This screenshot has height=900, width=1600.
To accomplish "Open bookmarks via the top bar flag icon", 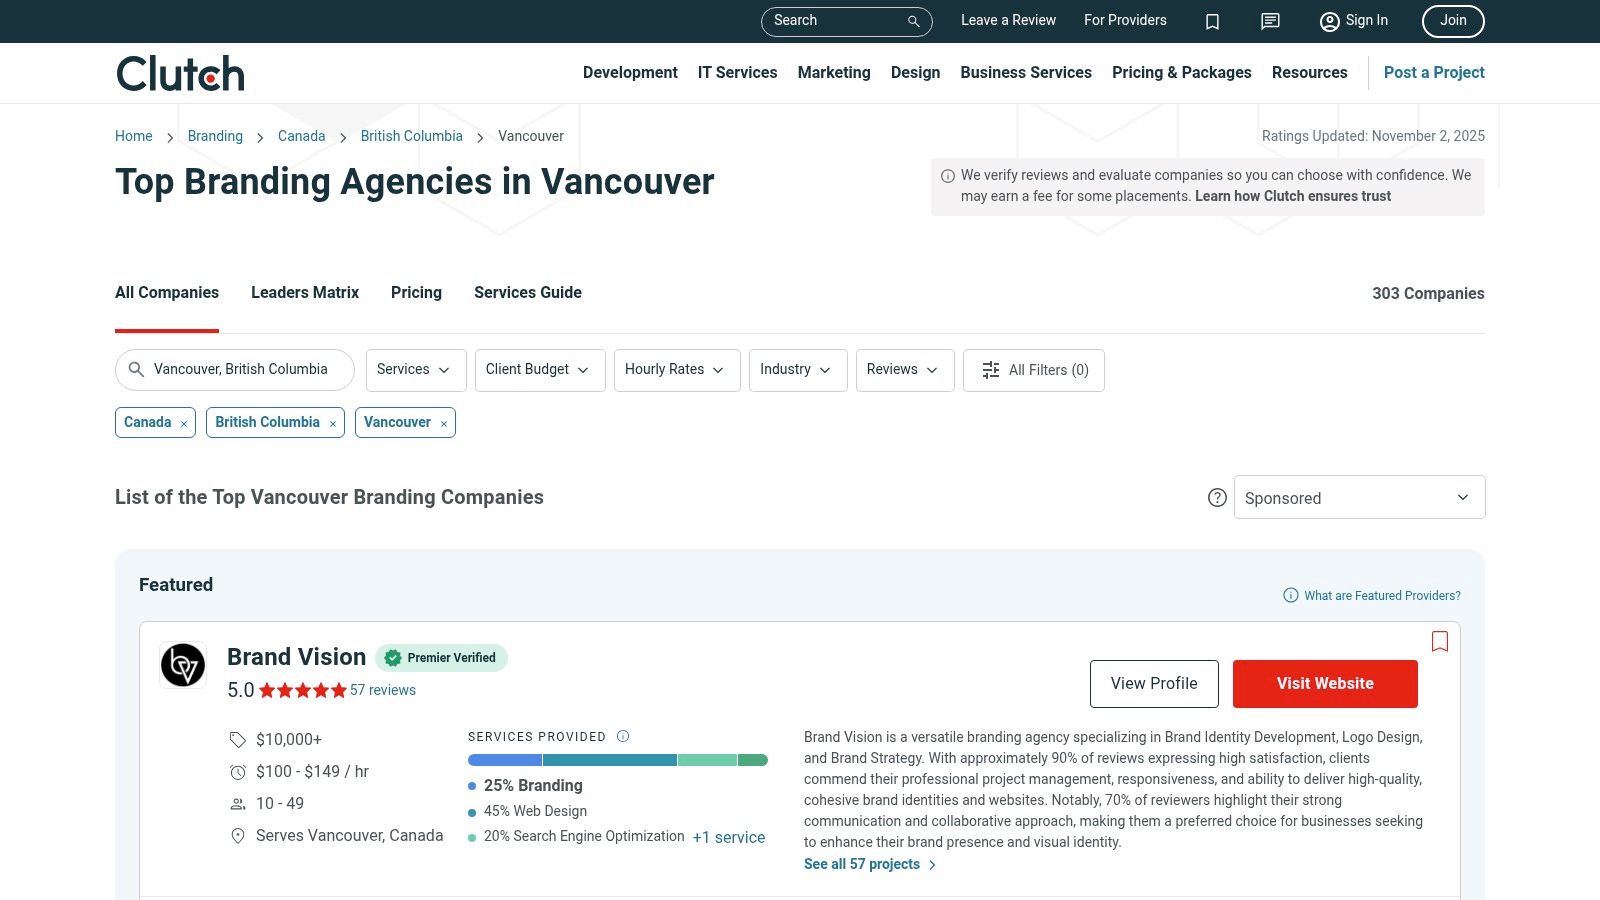I will click(x=1212, y=21).
